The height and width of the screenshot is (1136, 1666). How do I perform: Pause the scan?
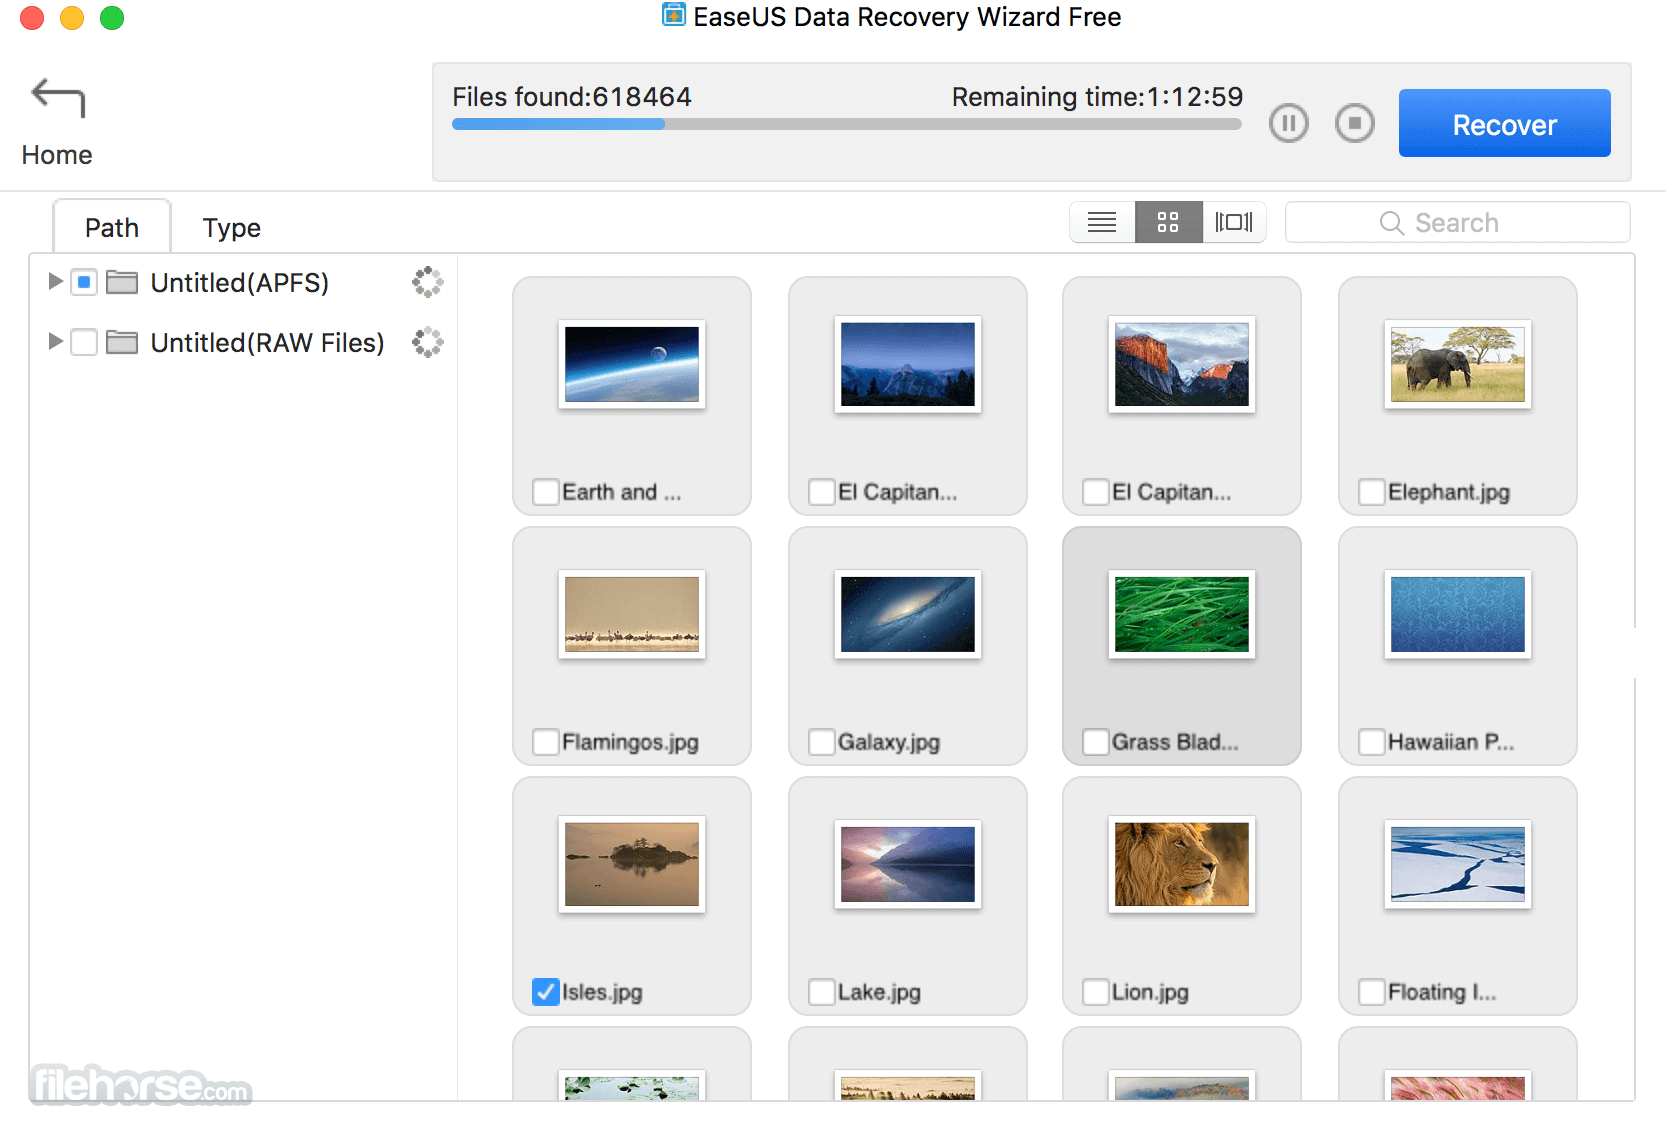1289,123
